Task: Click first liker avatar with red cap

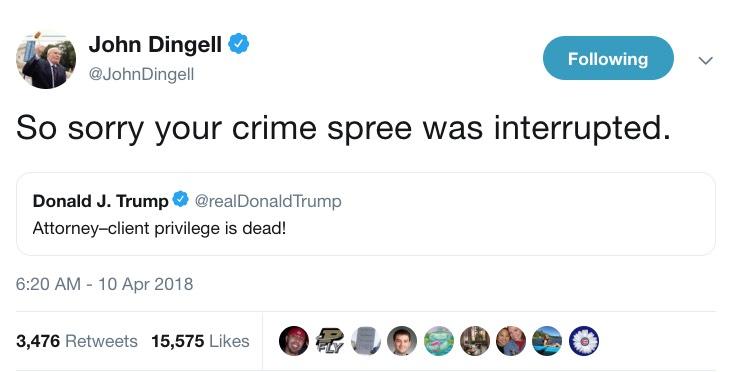Action: tap(294, 340)
